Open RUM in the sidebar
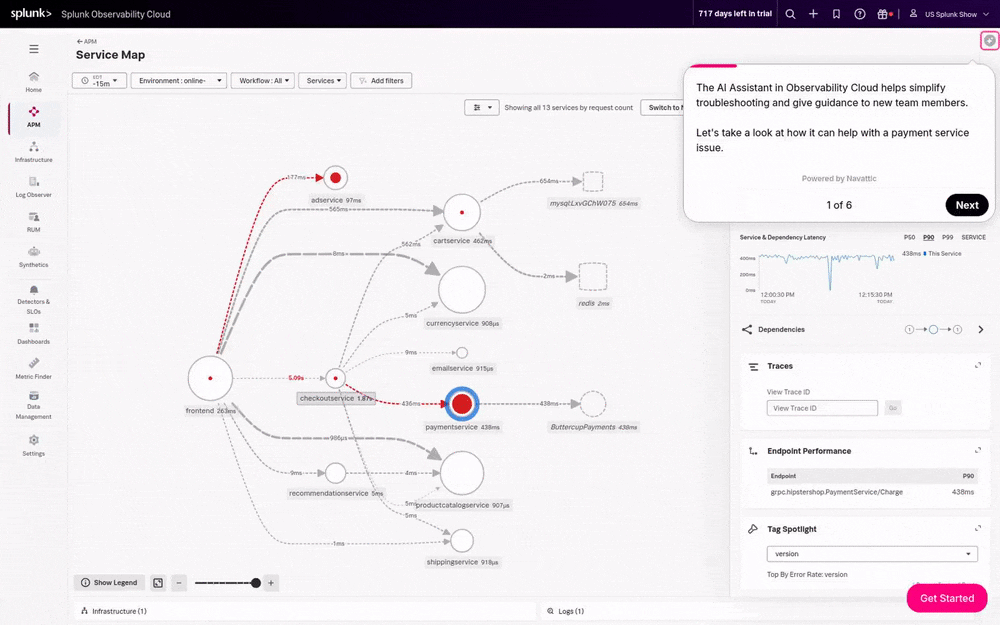 tap(34, 222)
